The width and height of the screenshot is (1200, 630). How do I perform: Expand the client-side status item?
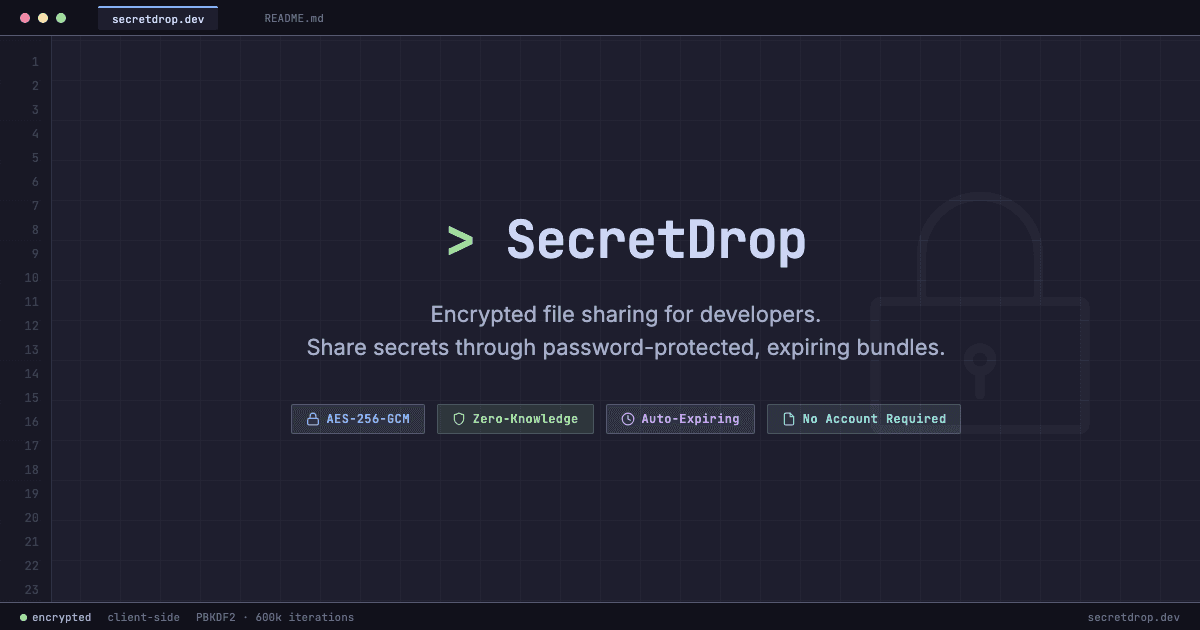[143, 617]
